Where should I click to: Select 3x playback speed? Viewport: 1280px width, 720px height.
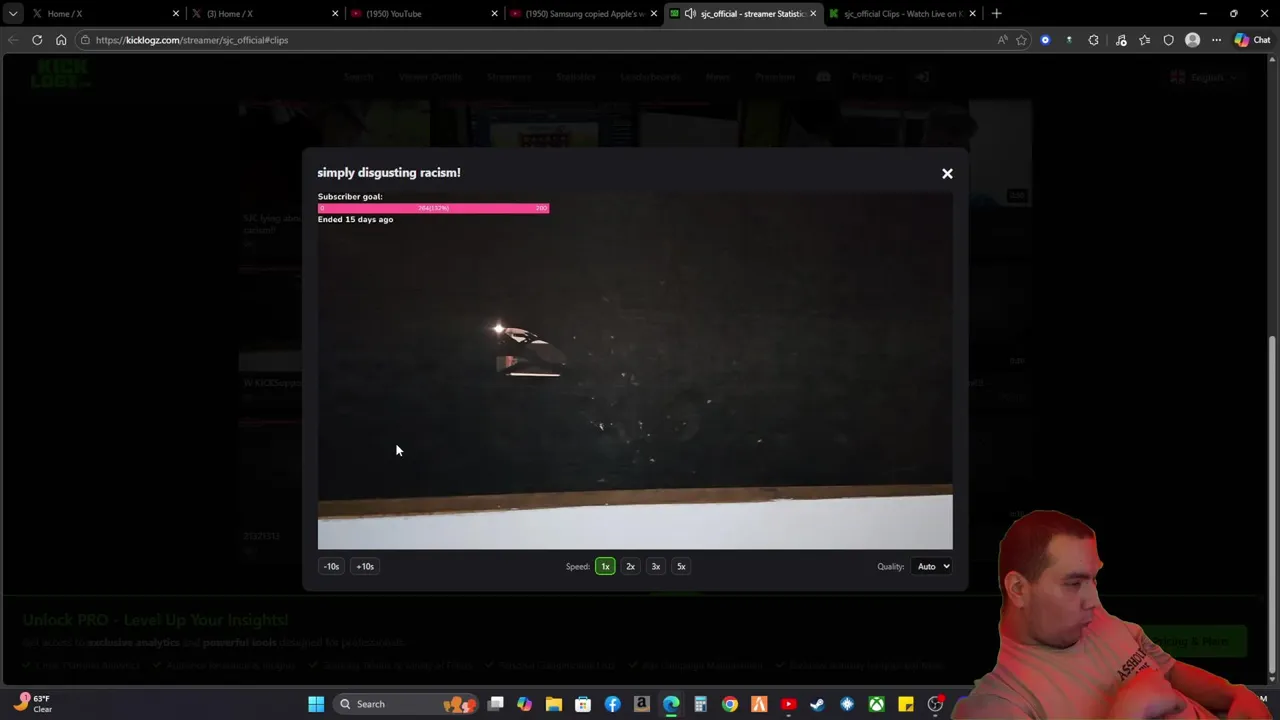[x=656, y=566]
